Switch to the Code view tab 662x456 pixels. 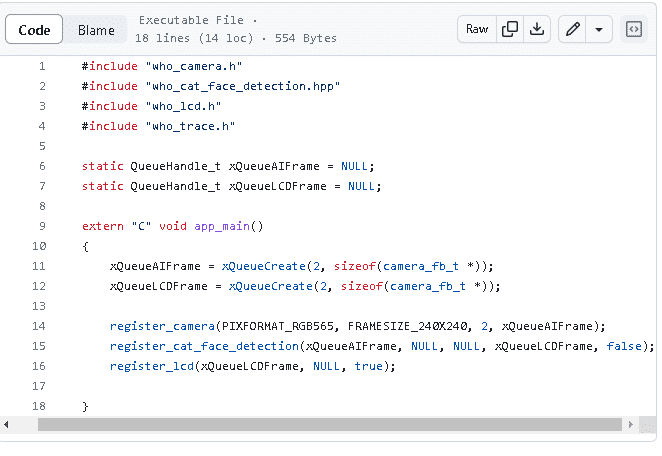click(x=35, y=30)
